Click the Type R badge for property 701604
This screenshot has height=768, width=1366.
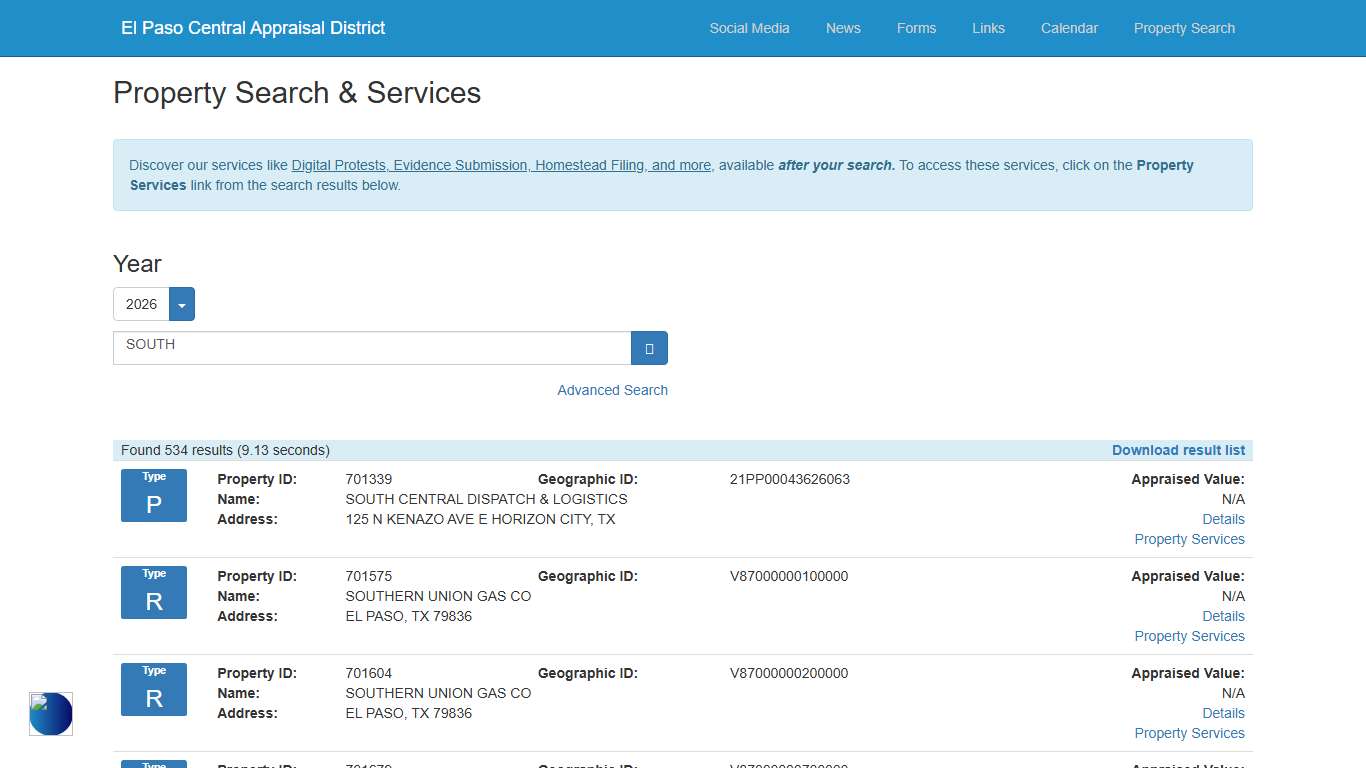(154, 690)
